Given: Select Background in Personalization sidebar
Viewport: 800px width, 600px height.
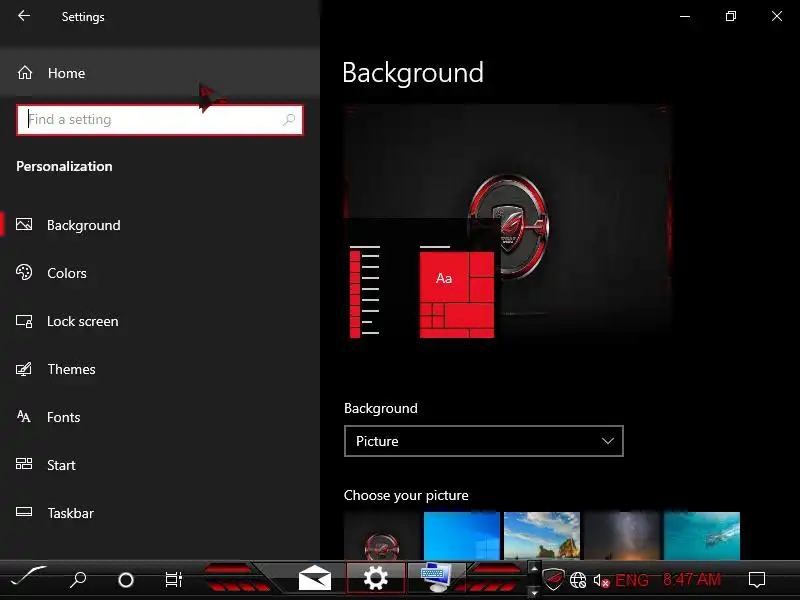Looking at the screenshot, I should (x=160, y=225).
